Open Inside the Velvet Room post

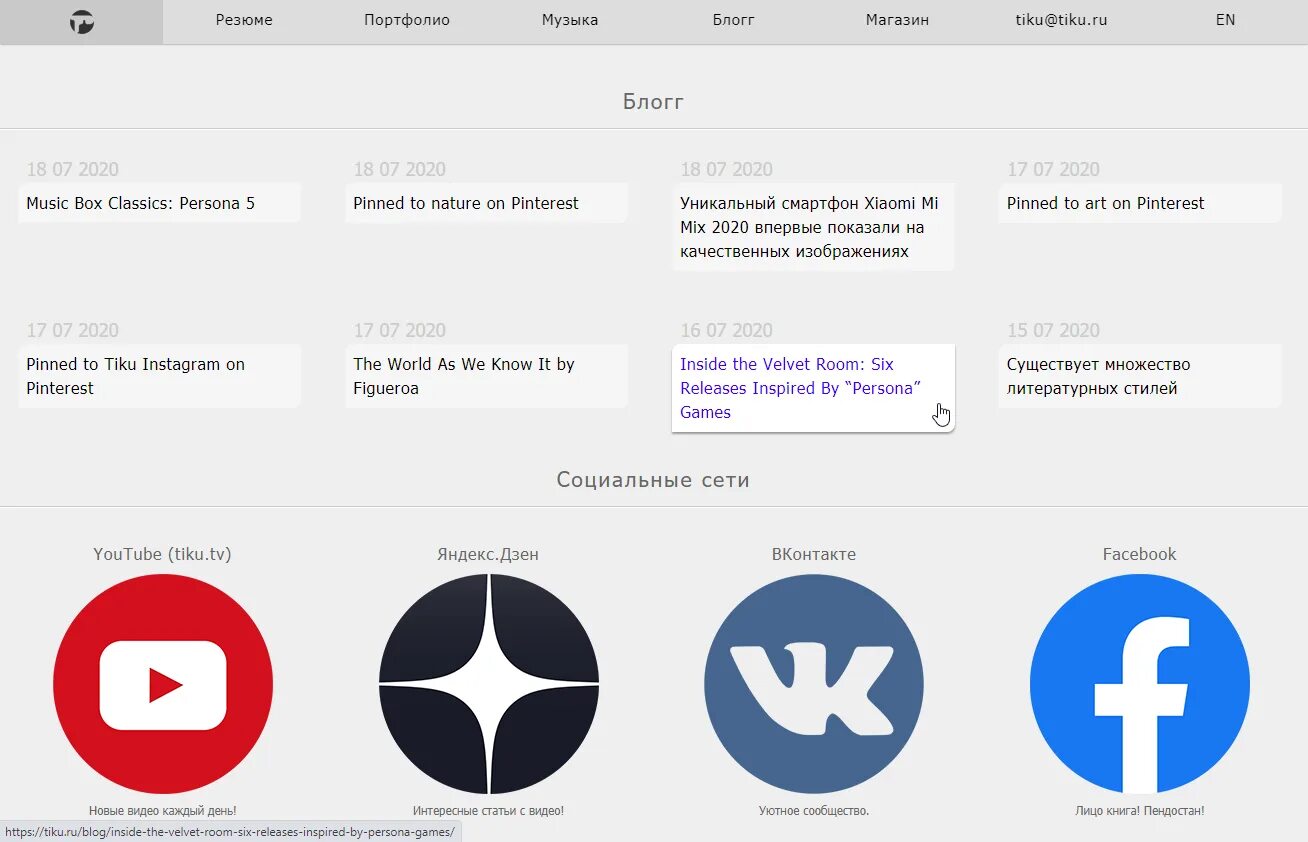[x=813, y=388]
